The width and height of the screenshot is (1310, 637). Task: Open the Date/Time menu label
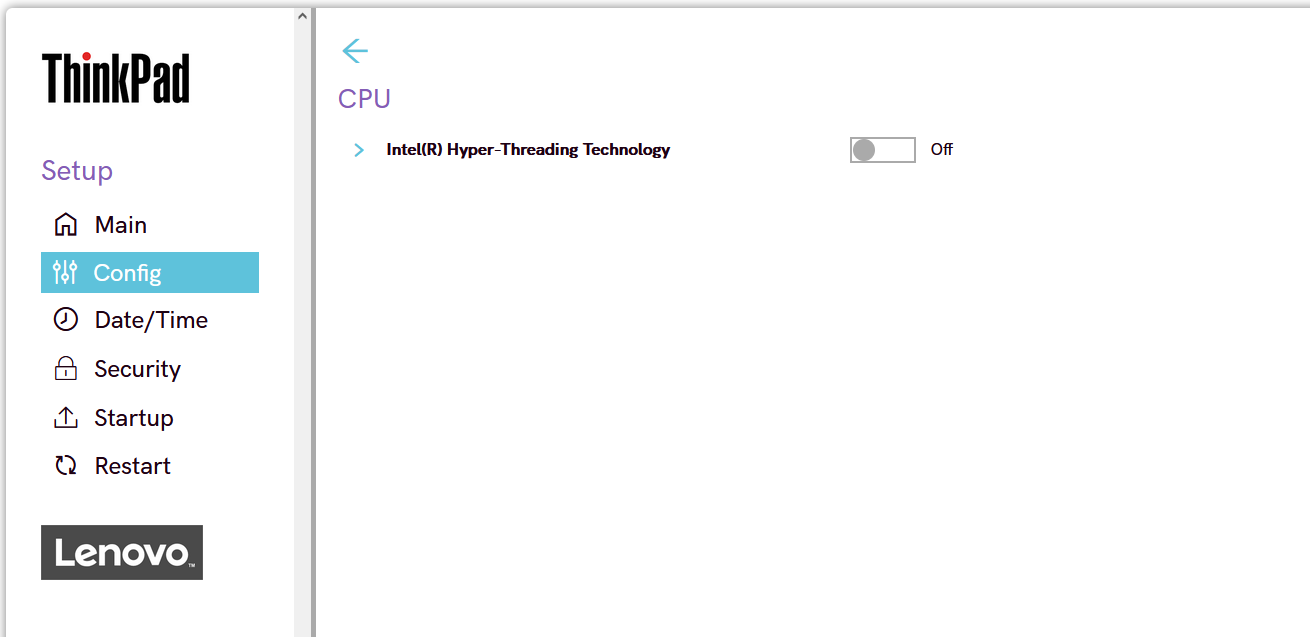click(x=151, y=320)
